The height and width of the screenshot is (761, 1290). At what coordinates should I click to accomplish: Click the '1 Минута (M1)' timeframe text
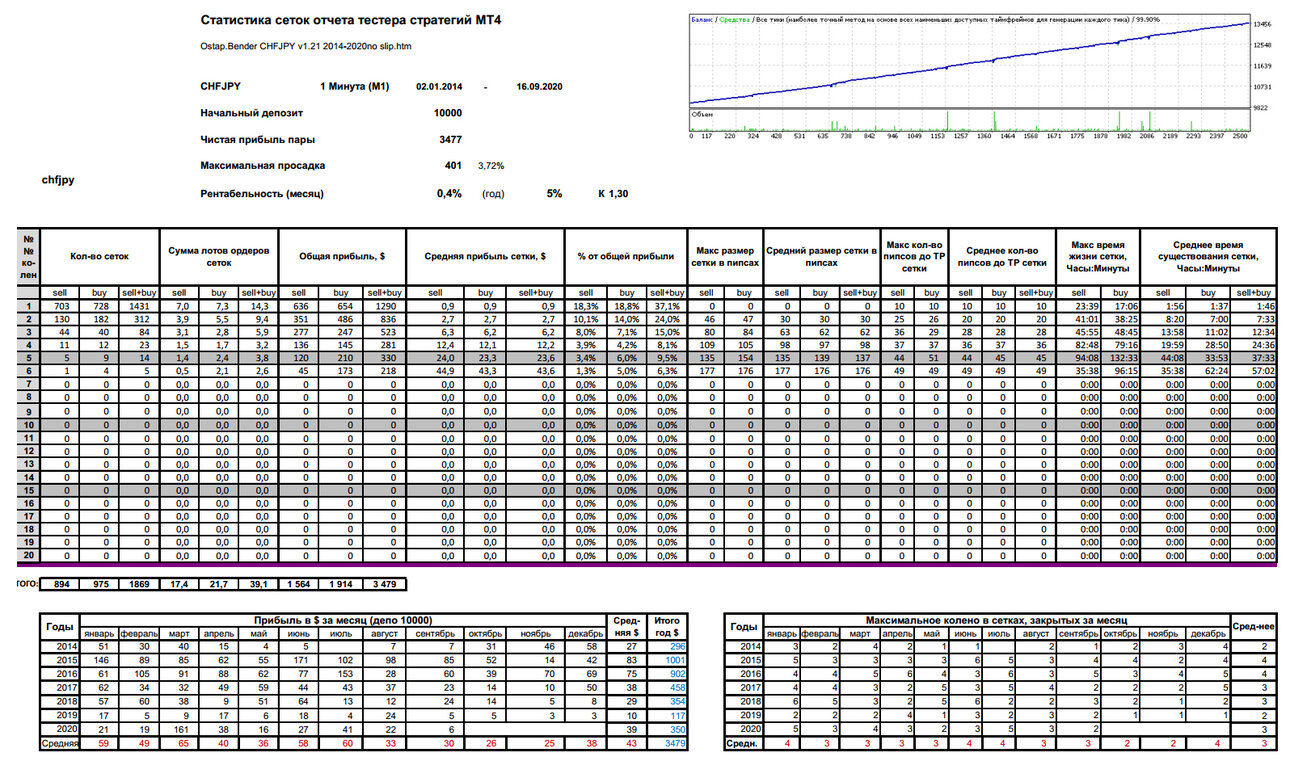[354, 87]
